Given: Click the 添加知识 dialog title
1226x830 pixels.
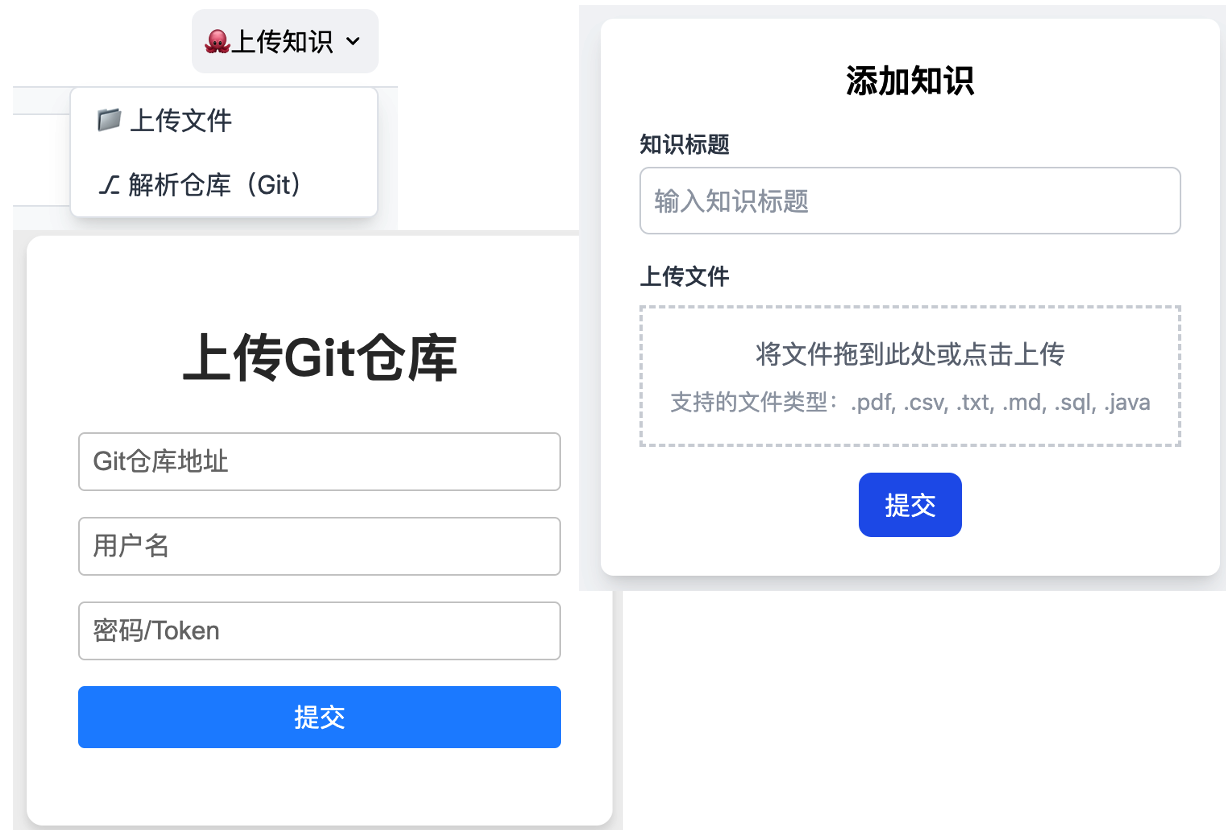Looking at the screenshot, I should click(910, 81).
